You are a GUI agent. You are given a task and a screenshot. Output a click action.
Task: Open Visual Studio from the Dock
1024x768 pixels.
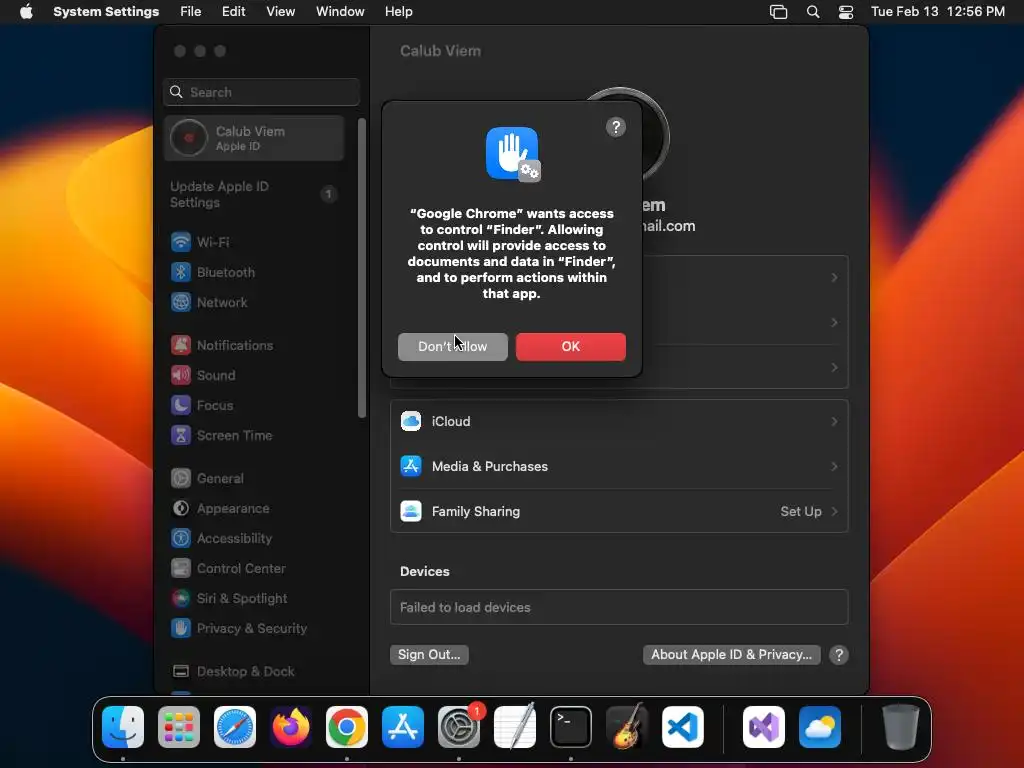pos(764,727)
